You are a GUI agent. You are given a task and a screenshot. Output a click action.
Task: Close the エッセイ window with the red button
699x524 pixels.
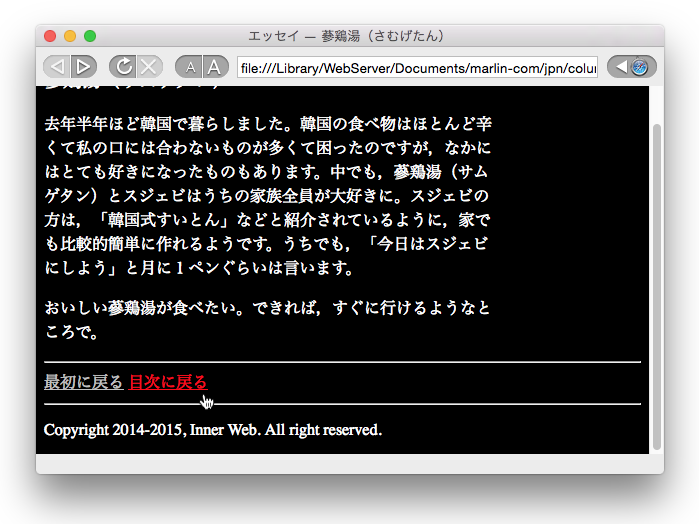[50, 36]
